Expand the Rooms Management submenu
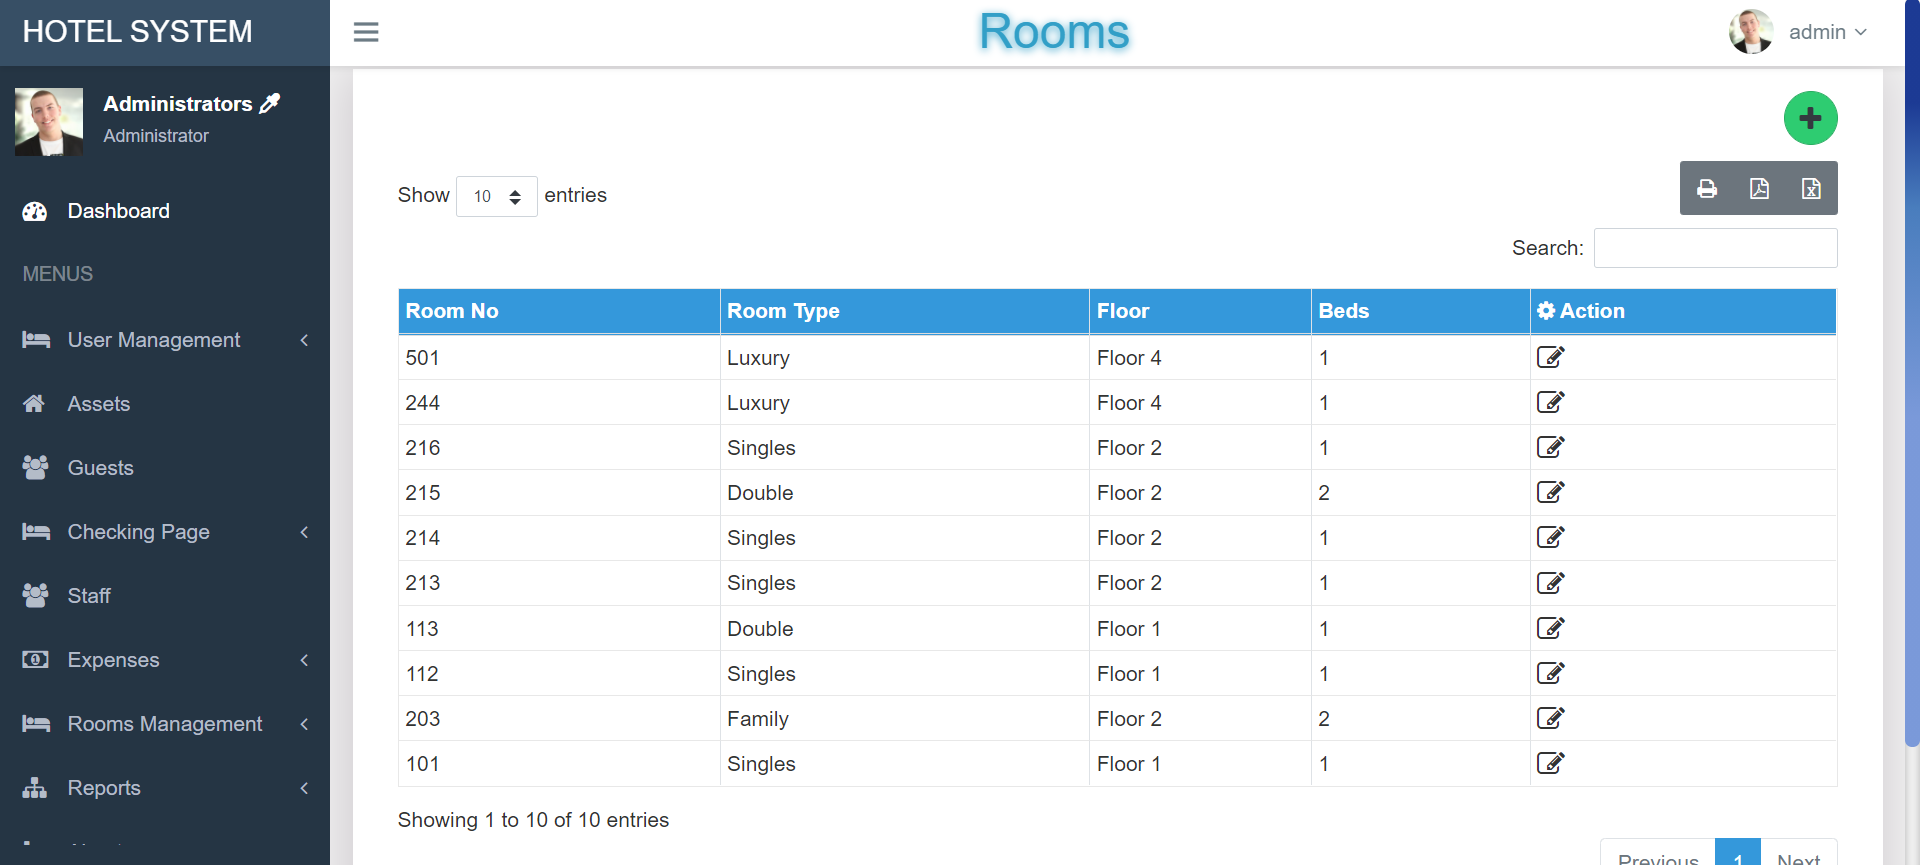The width and height of the screenshot is (1920, 865). click(165, 724)
